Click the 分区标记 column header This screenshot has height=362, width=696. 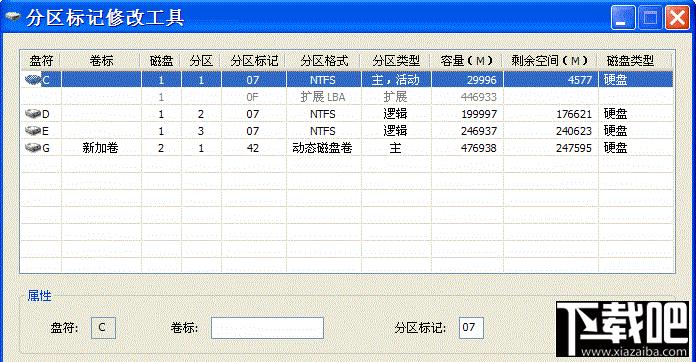click(x=253, y=60)
